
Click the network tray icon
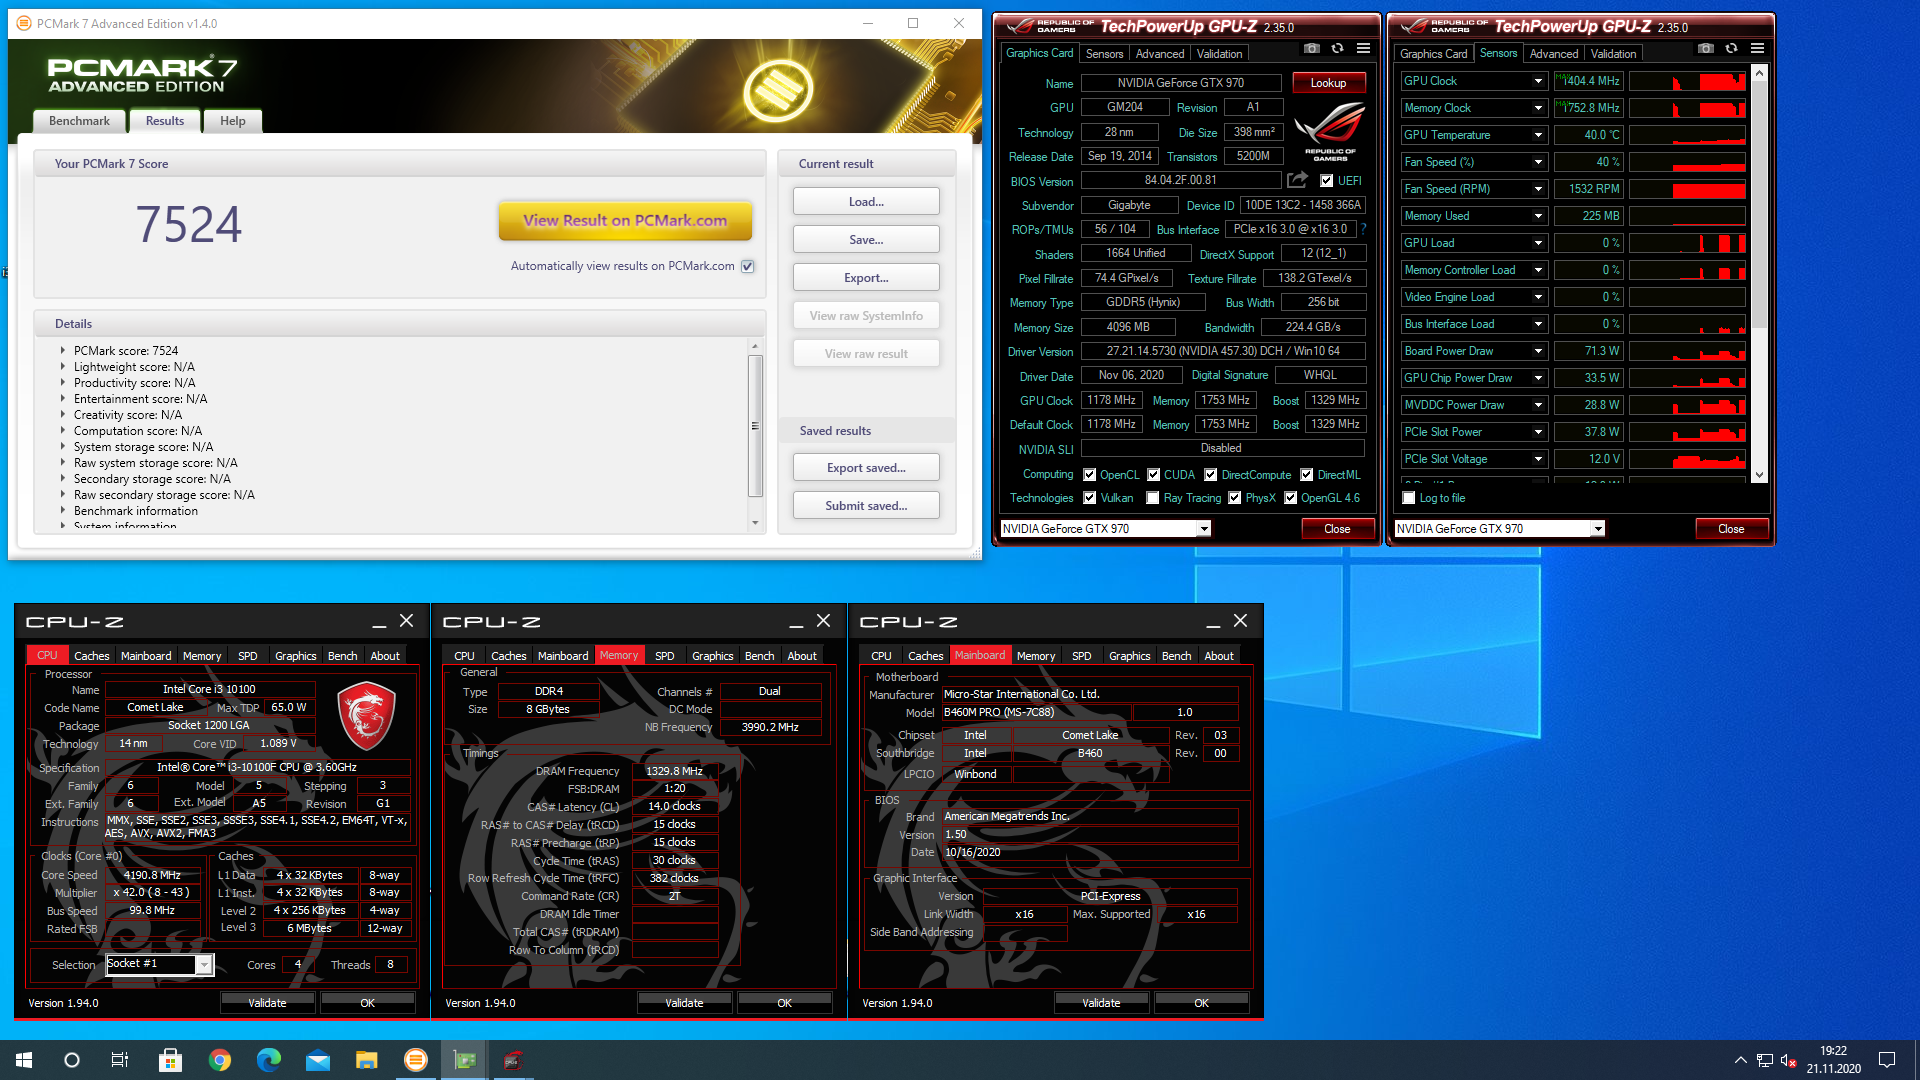1765,1060
